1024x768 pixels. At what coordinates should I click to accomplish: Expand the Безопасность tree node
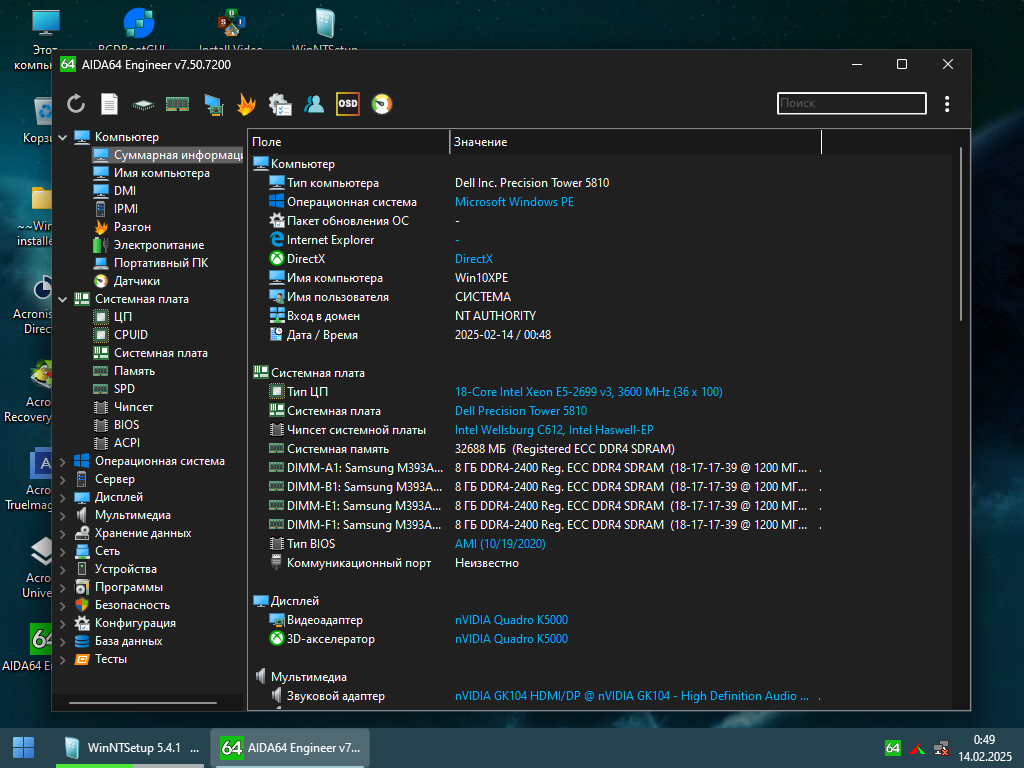tap(63, 605)
